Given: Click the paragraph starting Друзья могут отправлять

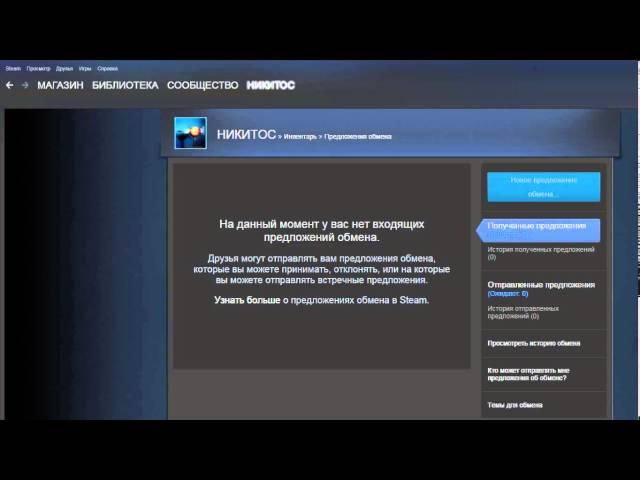Looking at the screenshot, I should (x=322, y=269).
